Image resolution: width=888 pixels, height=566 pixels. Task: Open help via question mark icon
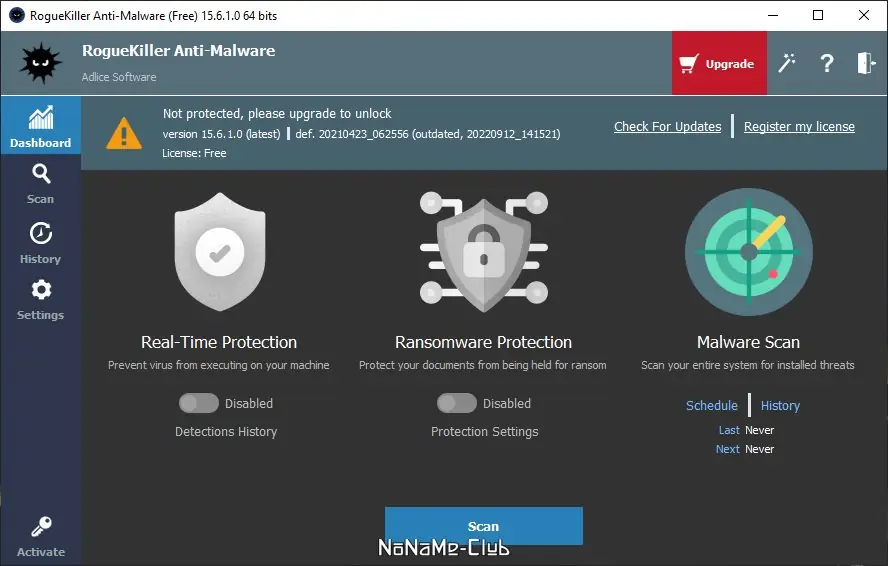tap(827, 63)
